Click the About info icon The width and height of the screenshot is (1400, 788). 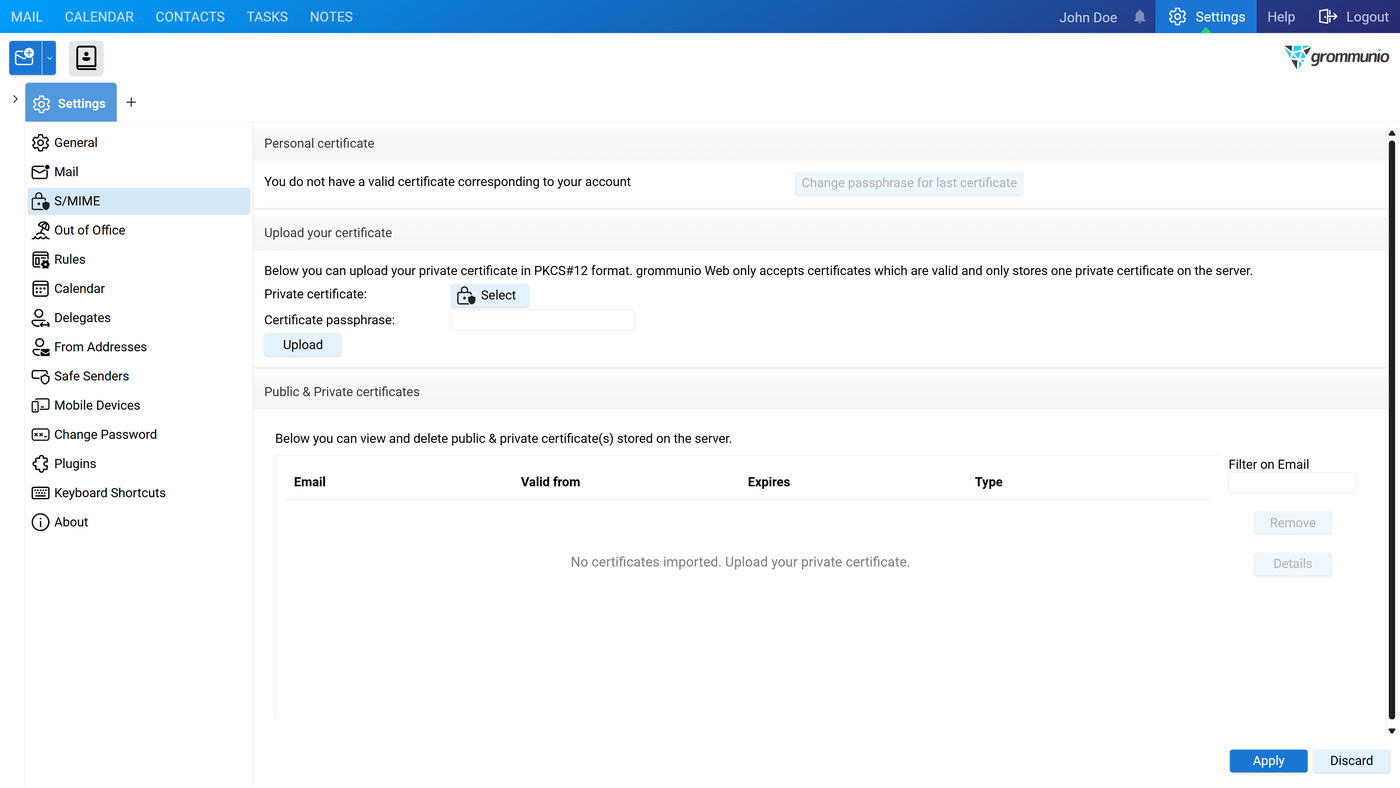pyautogui.click(x=40, y=522)
